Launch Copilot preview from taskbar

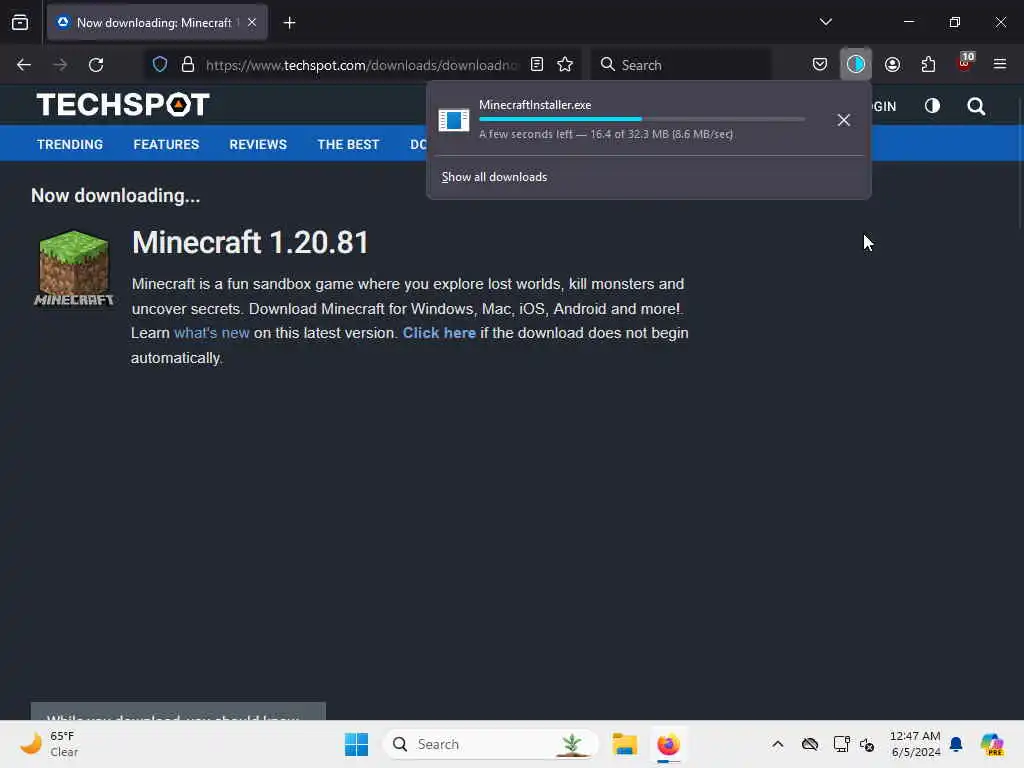992,744
